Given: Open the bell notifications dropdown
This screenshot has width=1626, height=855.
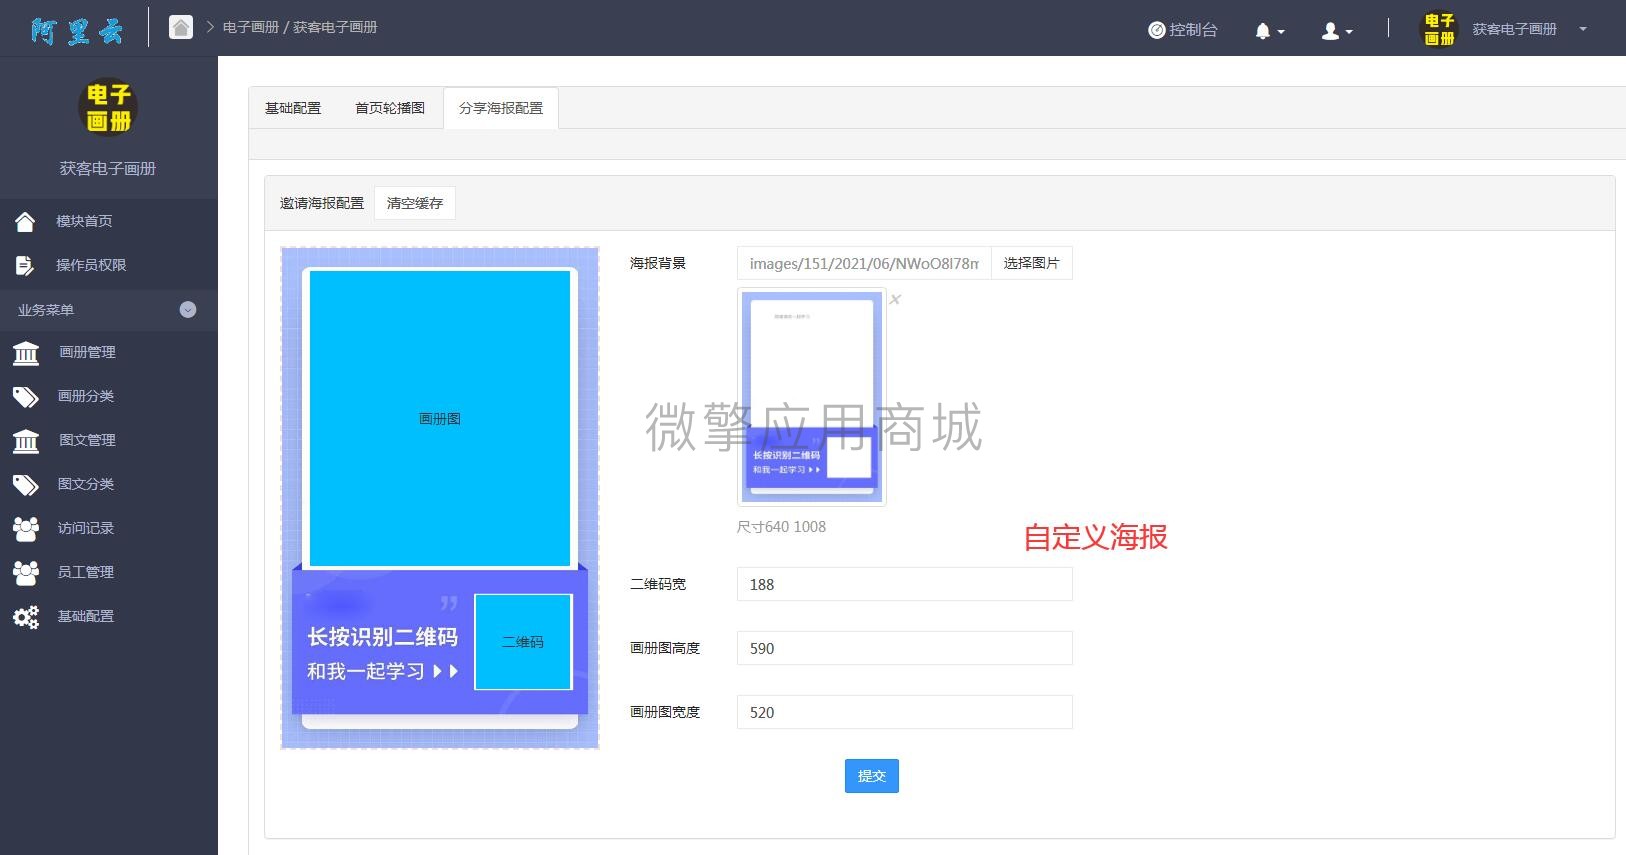Looking at the screenshot, I should click(1269, 31).
